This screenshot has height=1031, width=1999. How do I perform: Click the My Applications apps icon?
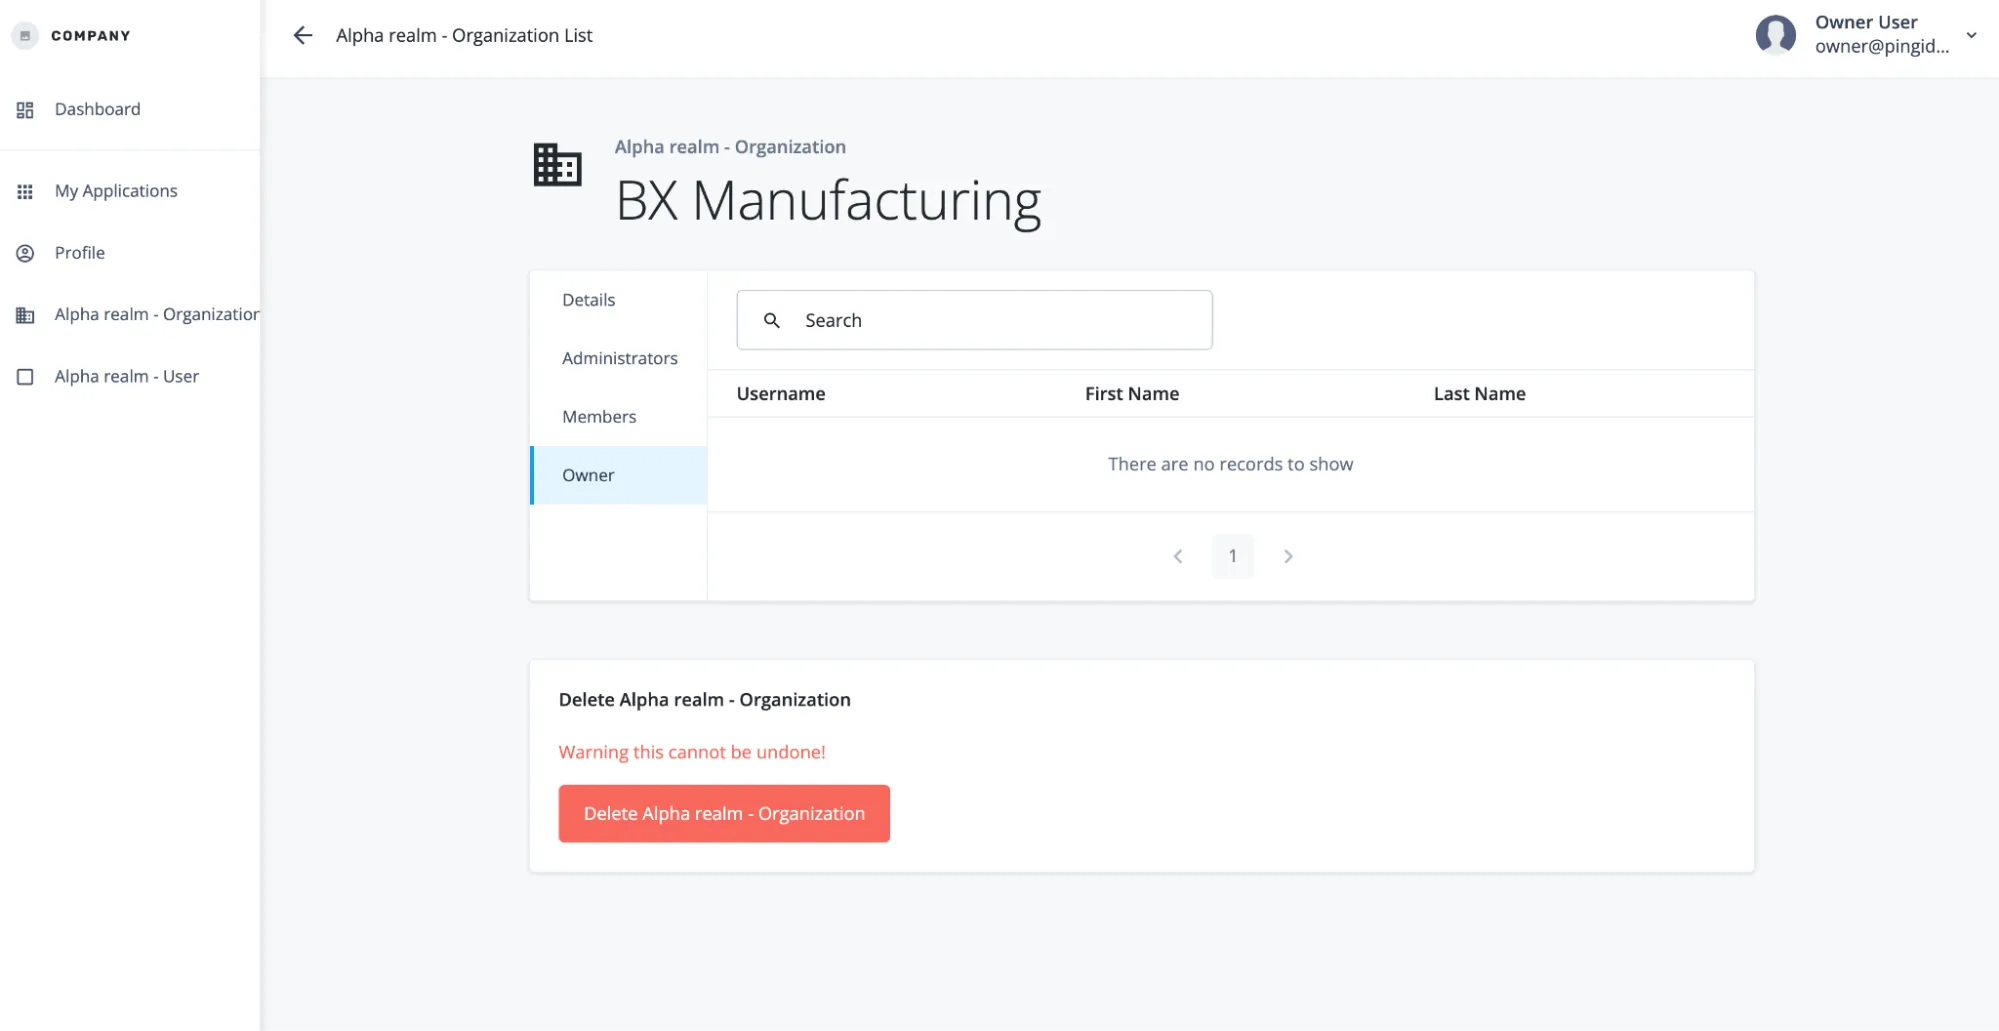tap(25, 191)
